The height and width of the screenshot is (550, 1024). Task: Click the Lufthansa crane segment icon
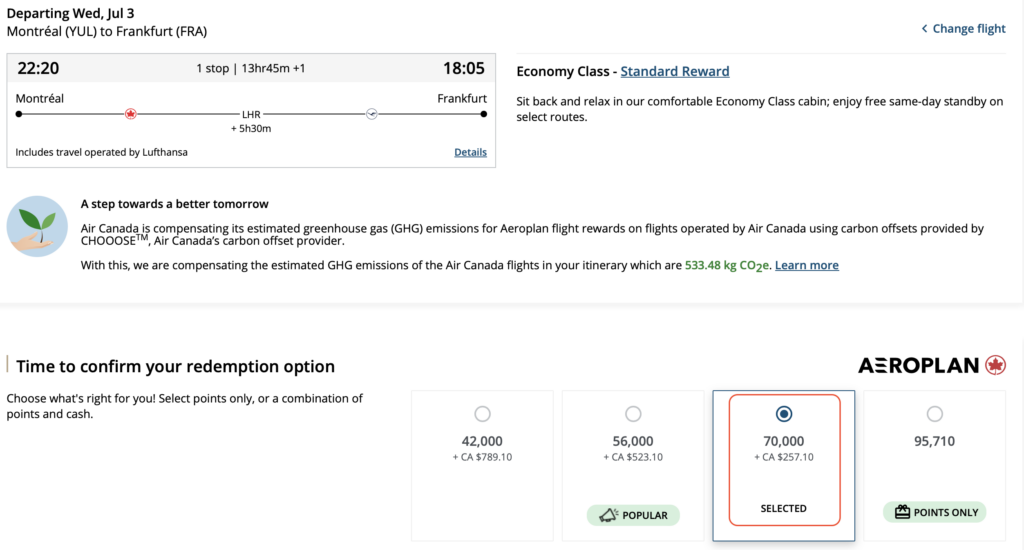click(x=371, y=114)
